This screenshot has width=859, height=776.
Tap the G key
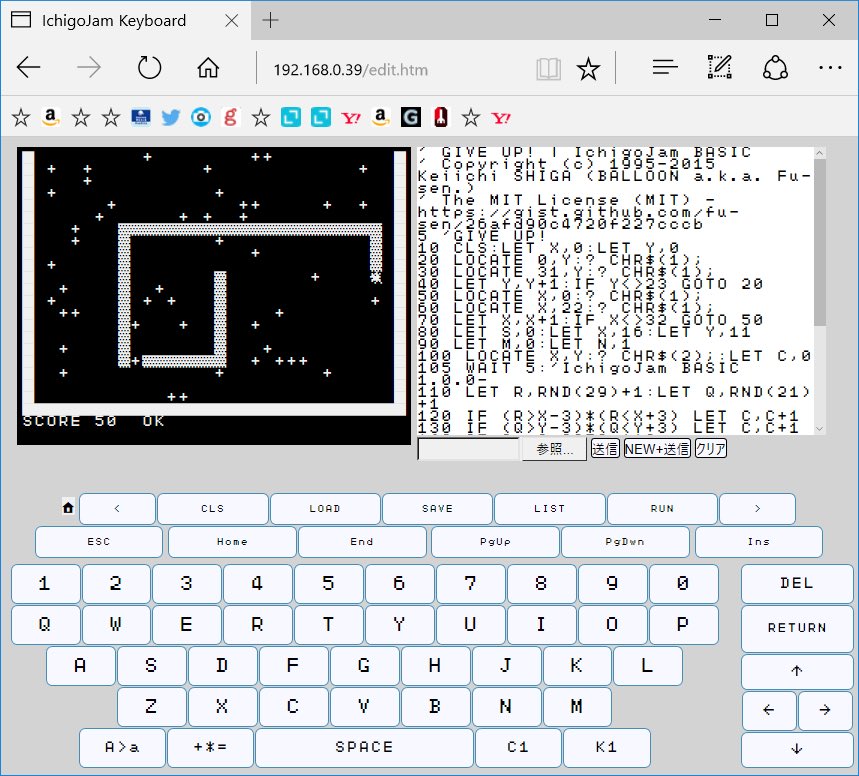(x=364, y=666)
